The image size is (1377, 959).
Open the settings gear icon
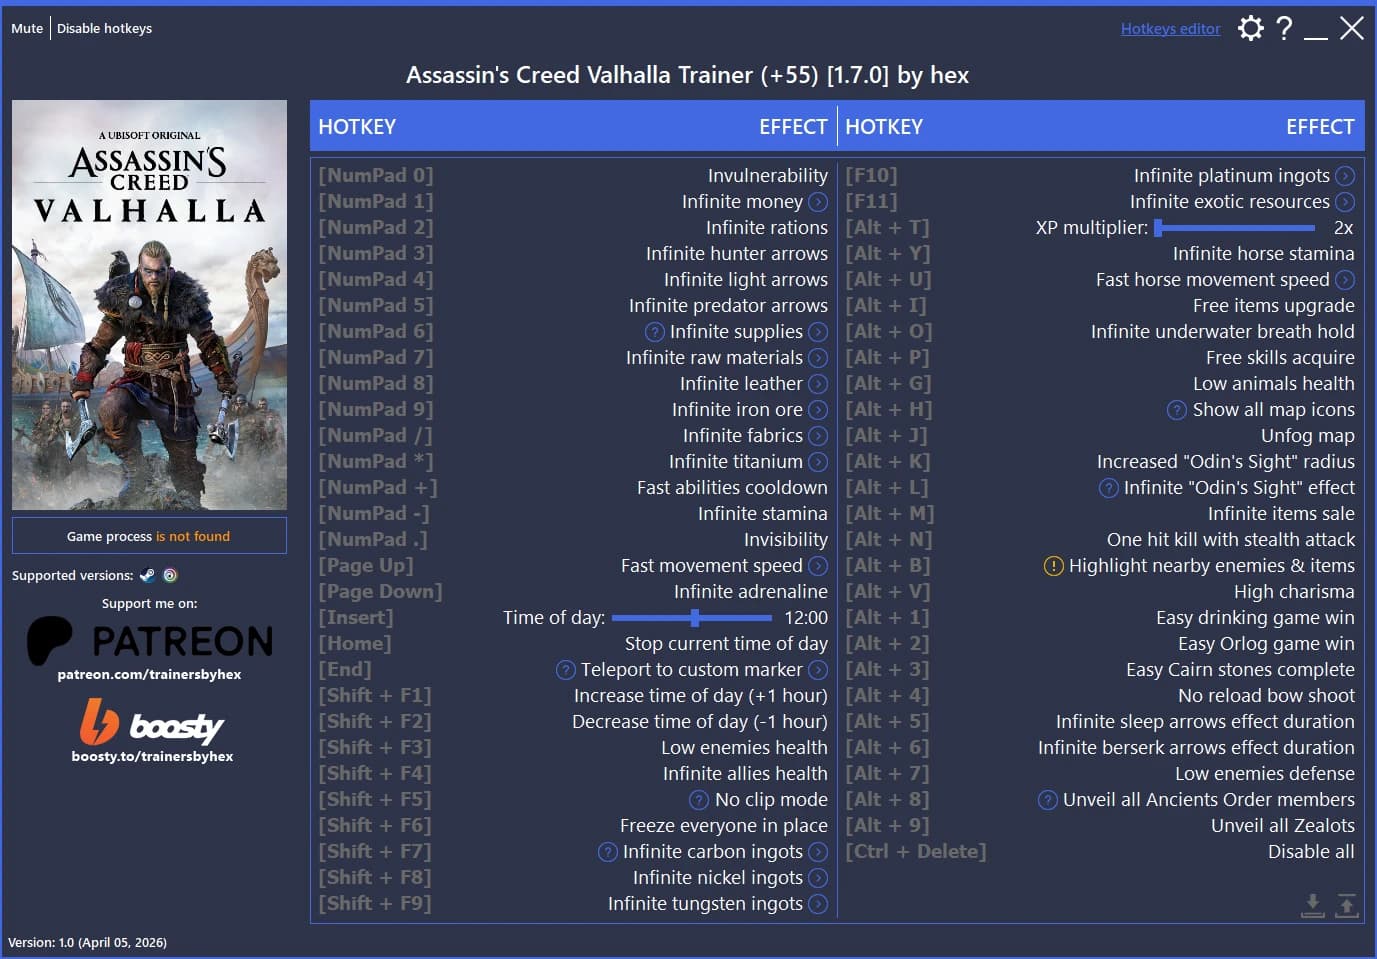pyautogui.click(x=1250, y=28)
